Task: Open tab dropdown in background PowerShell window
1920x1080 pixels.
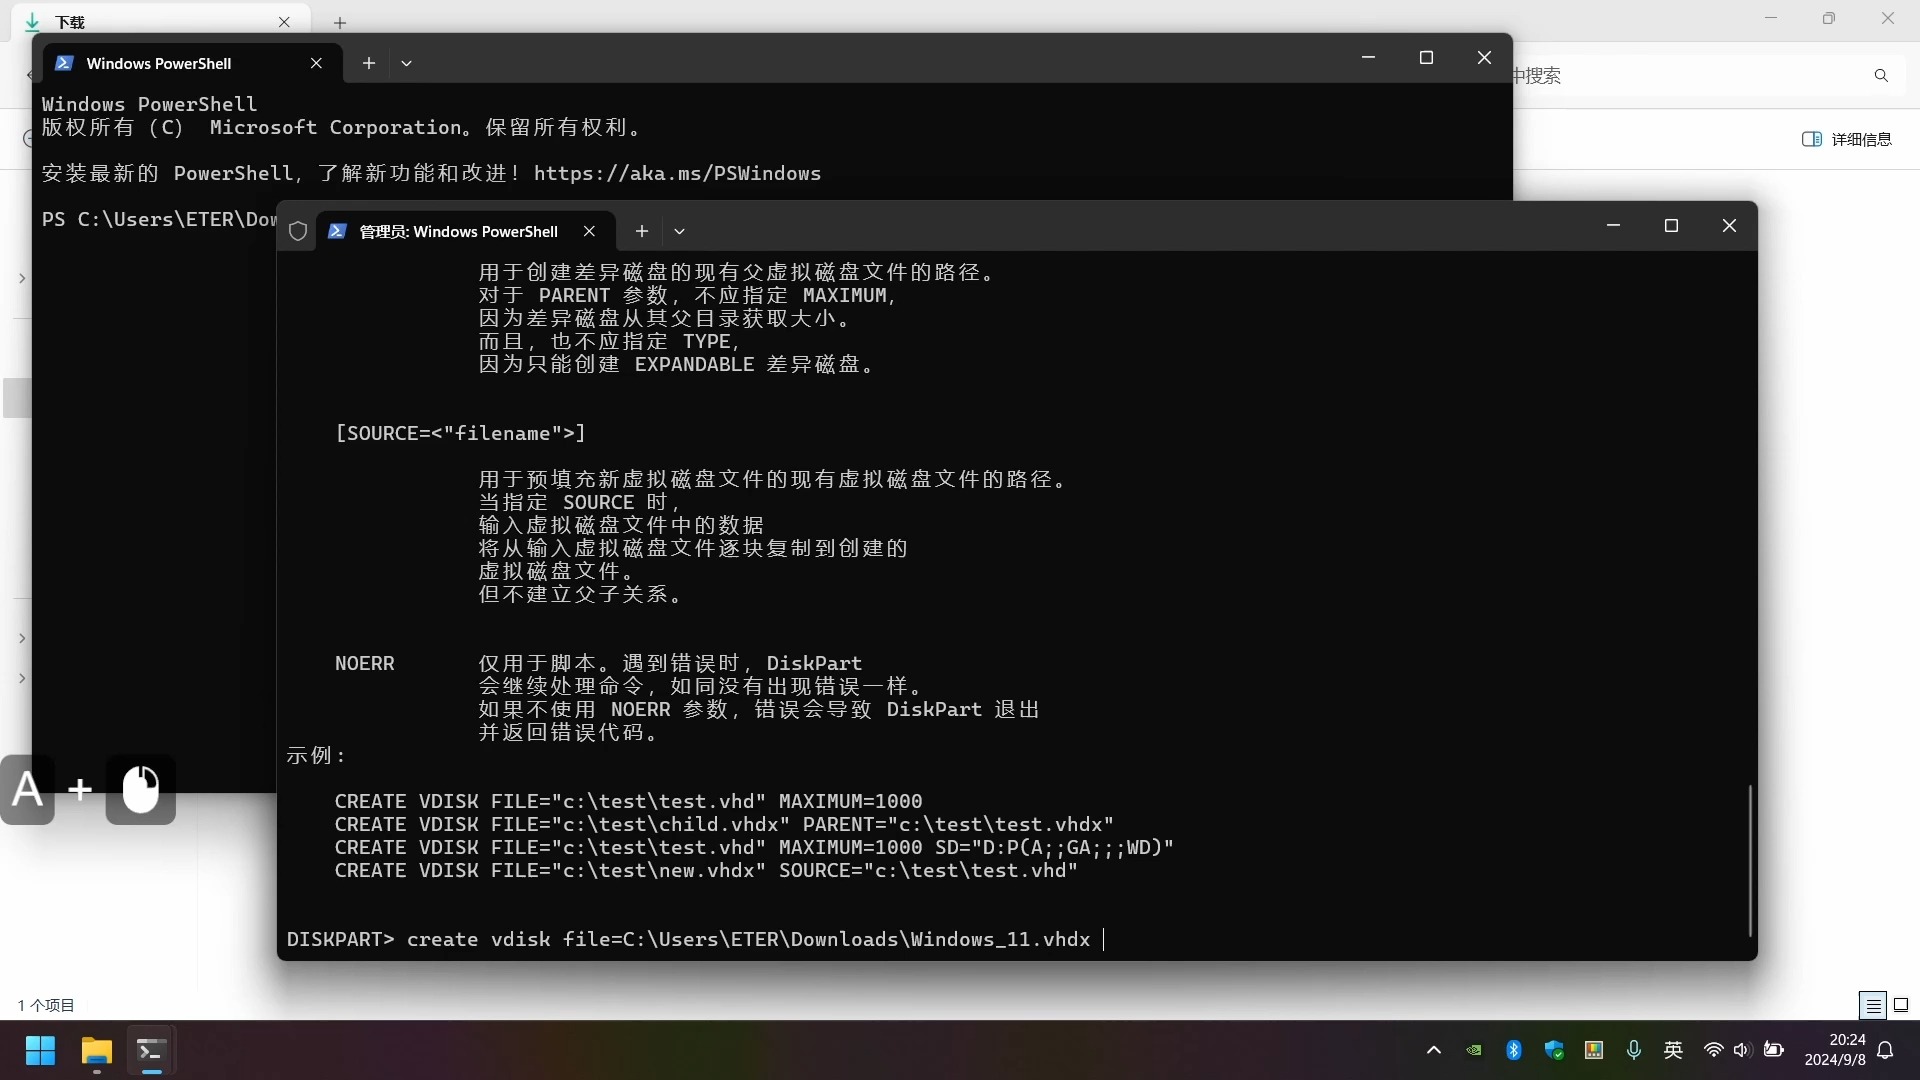Action: pyautogui.click(x=406, y=63)
